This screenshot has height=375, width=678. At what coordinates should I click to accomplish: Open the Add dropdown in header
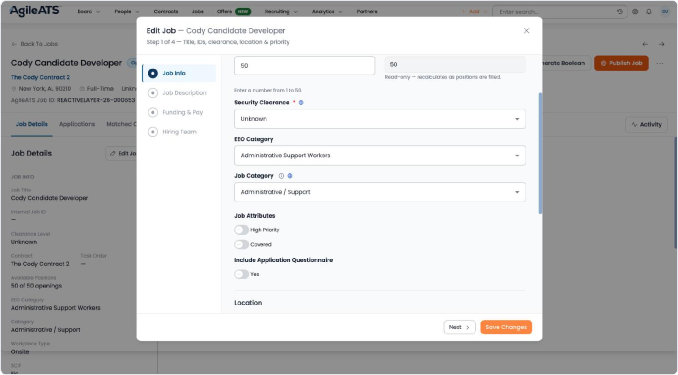click(x=474, y=12)
